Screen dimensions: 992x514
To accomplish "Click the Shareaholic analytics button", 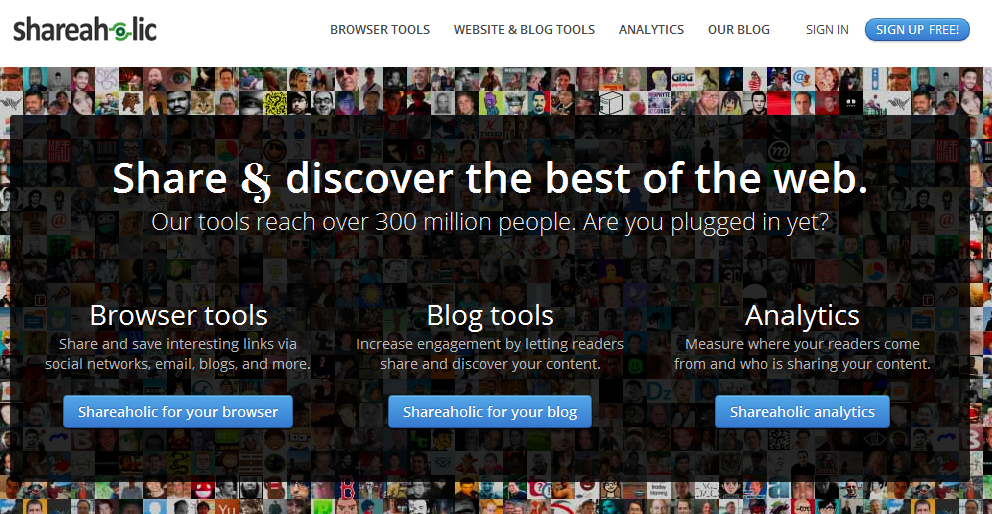I will coord(802,411).
